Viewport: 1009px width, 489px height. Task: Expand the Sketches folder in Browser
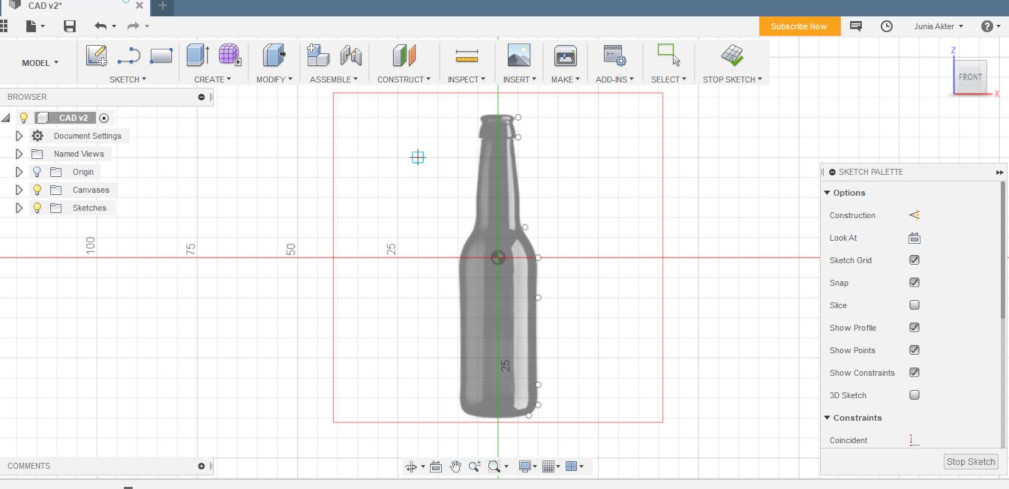tap(19, 208)
